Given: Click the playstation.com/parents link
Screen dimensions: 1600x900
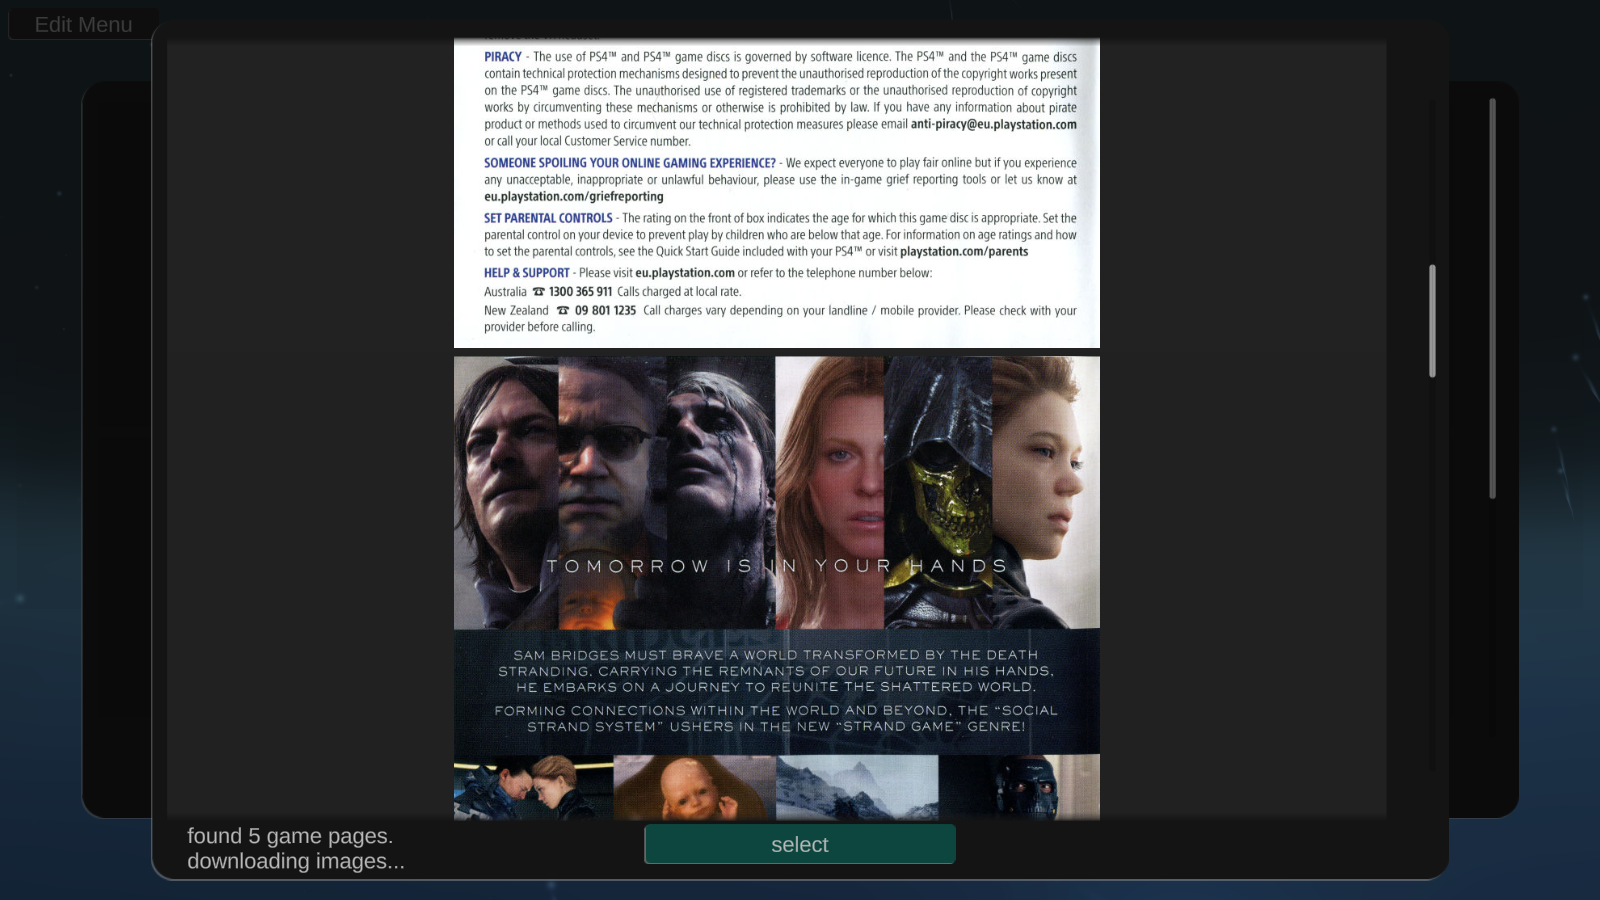Looking at the screenshot, I should point(963,251).
